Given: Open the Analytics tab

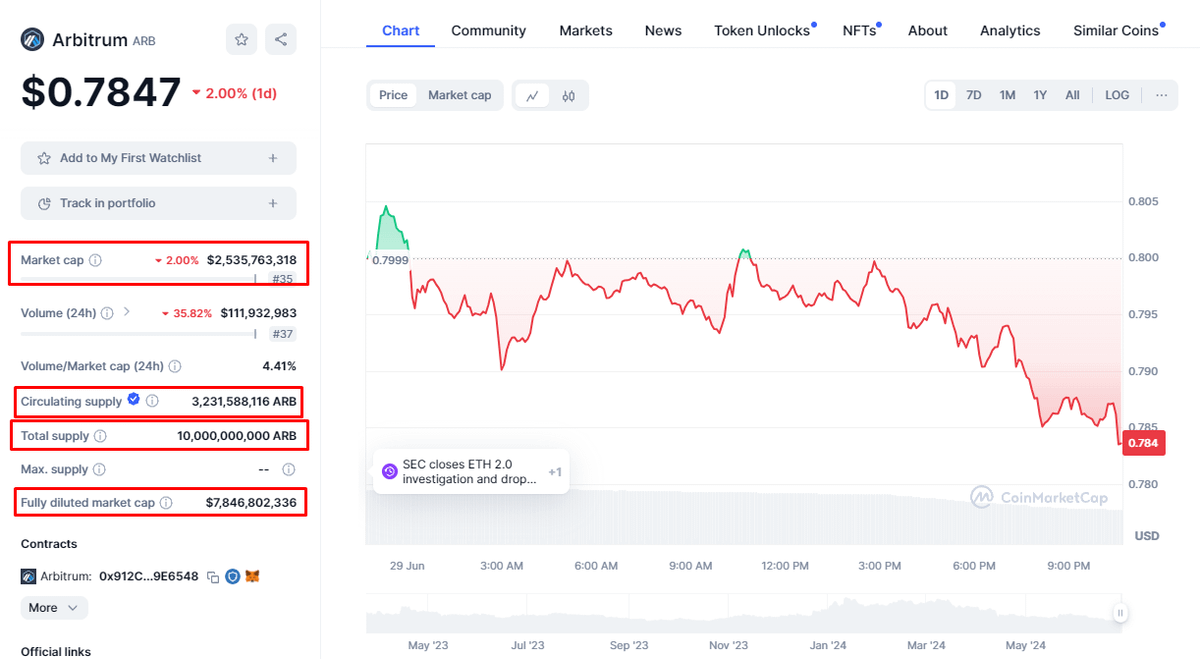Looking at the screenshot, I should (x=1010, y=30).
